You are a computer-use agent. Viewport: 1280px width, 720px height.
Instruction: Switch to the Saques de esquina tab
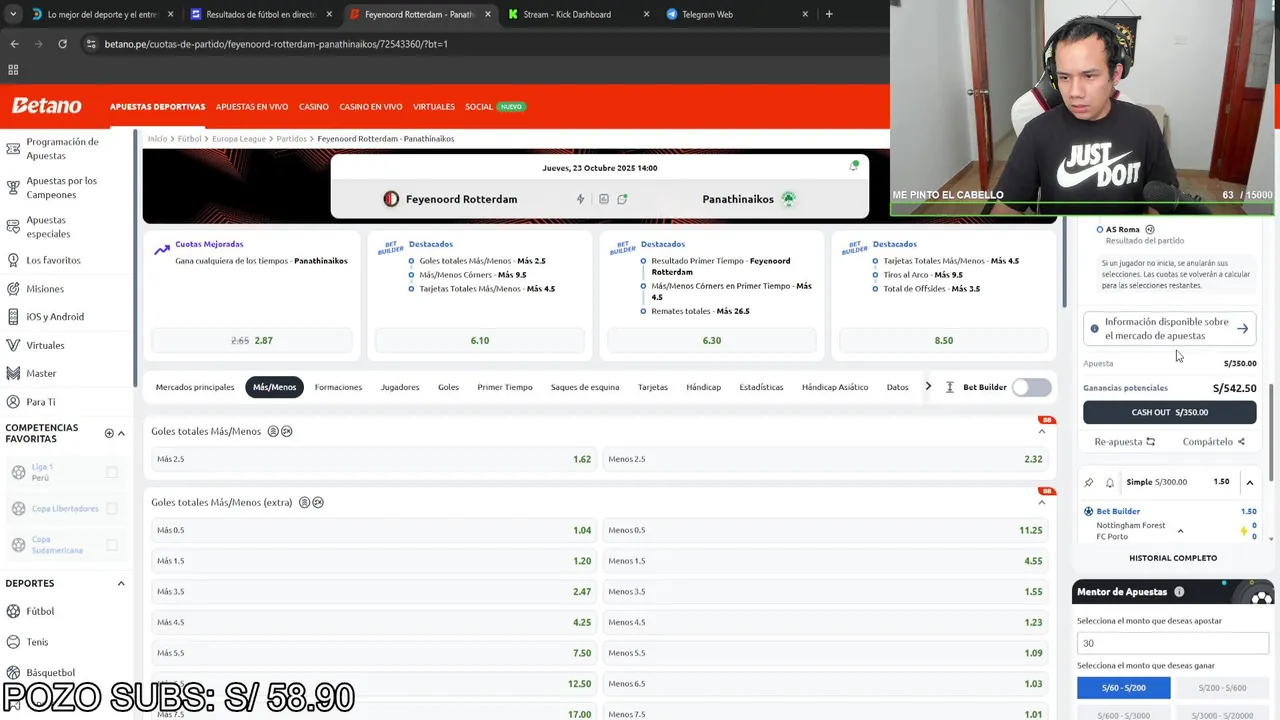[585, 387]
